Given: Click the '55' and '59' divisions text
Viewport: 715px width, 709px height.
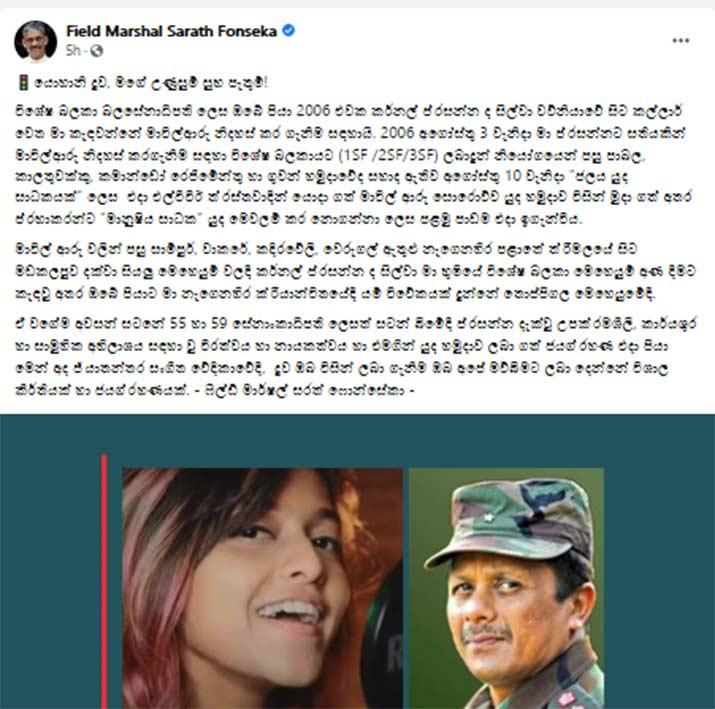Looking at the screenshot, I should [198, 324].
